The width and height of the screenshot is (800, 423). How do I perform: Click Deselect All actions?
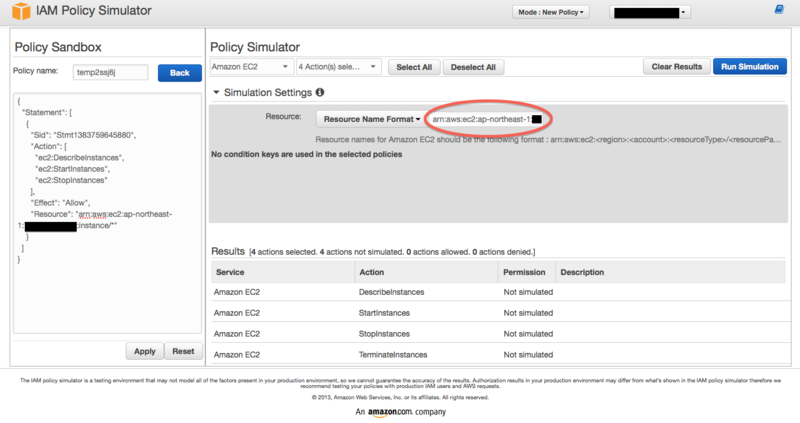click(473, 67)
